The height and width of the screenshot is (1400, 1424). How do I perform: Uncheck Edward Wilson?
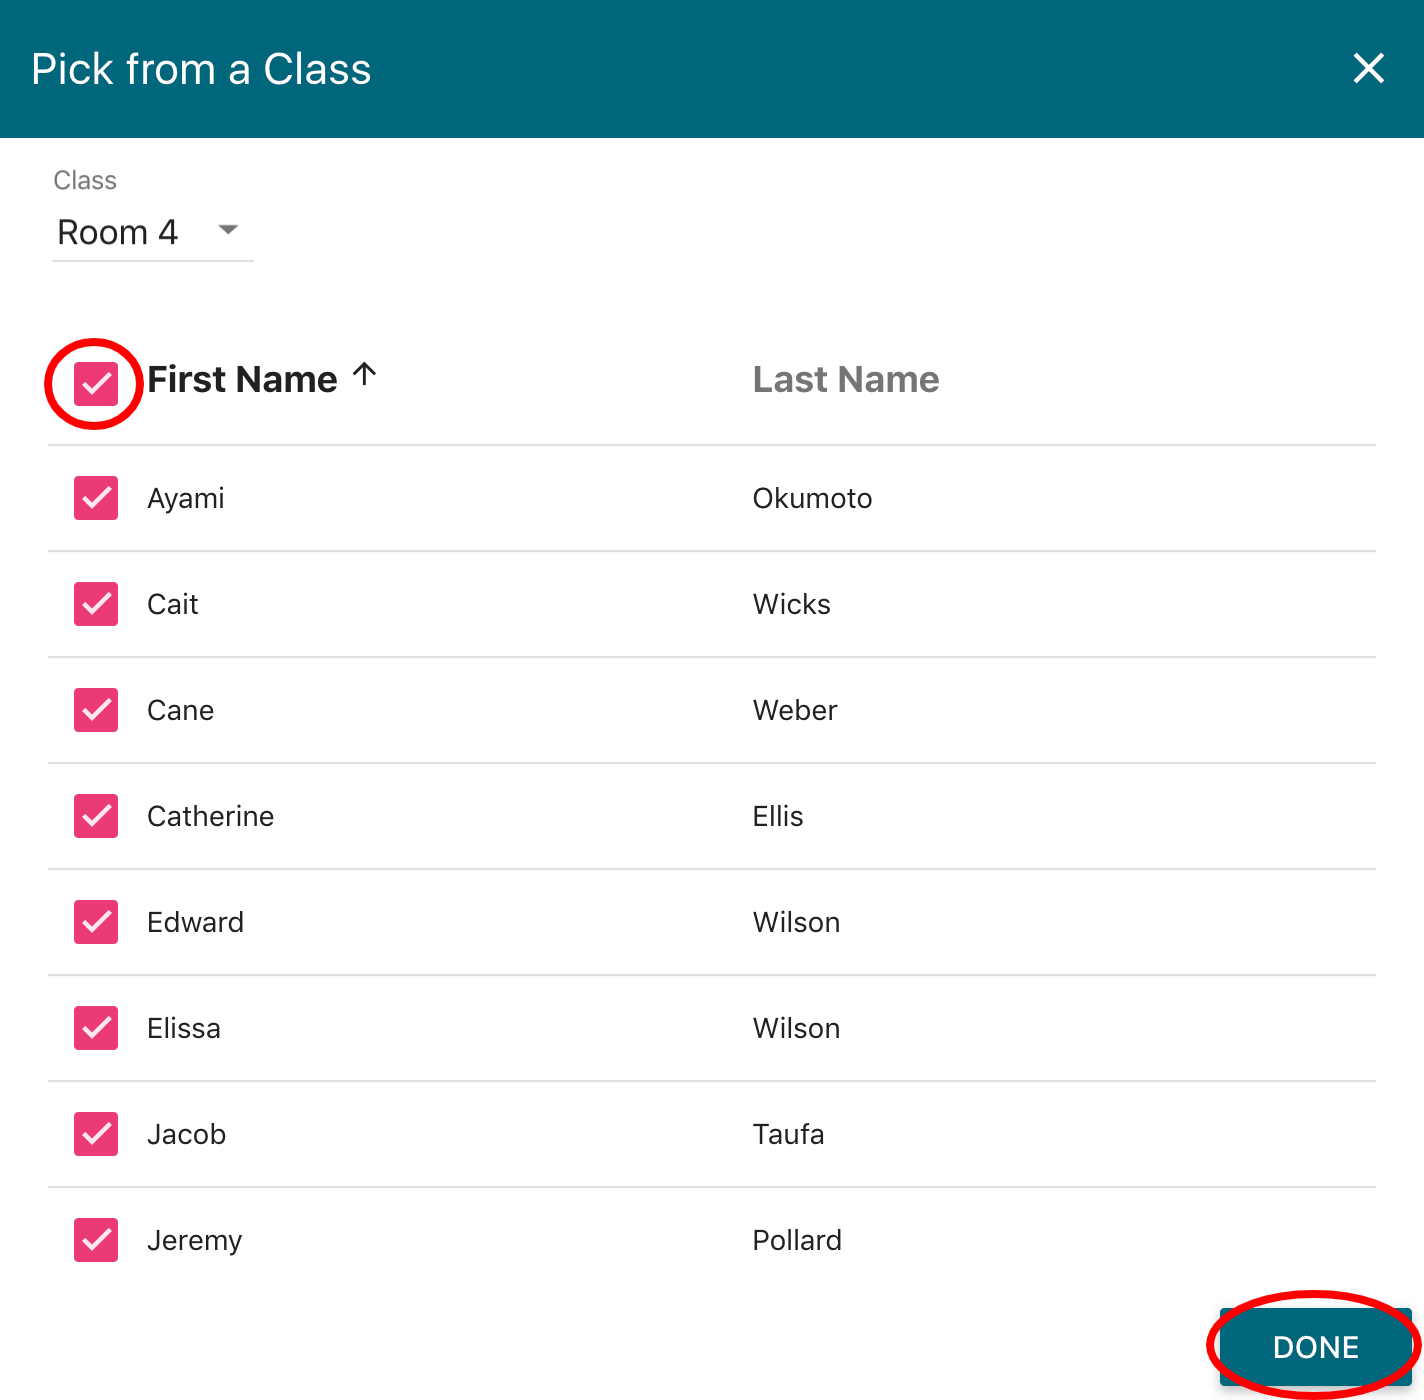[95, 921]
